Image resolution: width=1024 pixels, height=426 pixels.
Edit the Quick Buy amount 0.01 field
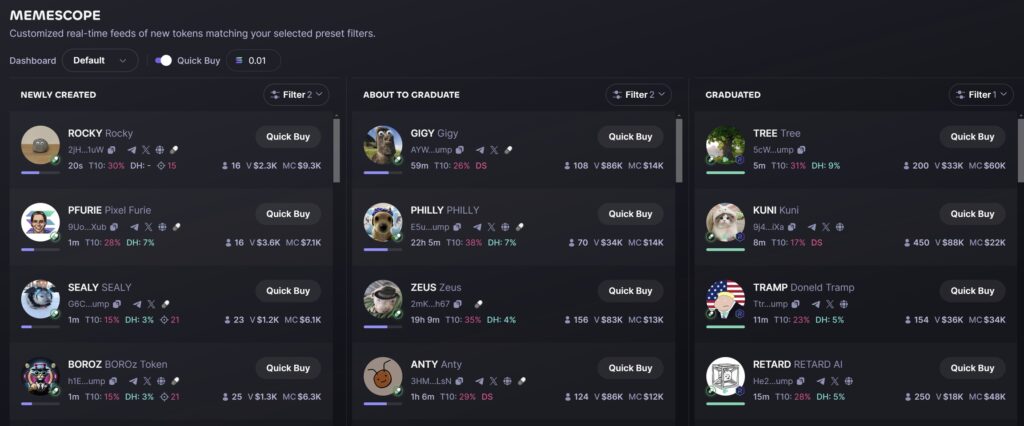[x=253, y=60]
